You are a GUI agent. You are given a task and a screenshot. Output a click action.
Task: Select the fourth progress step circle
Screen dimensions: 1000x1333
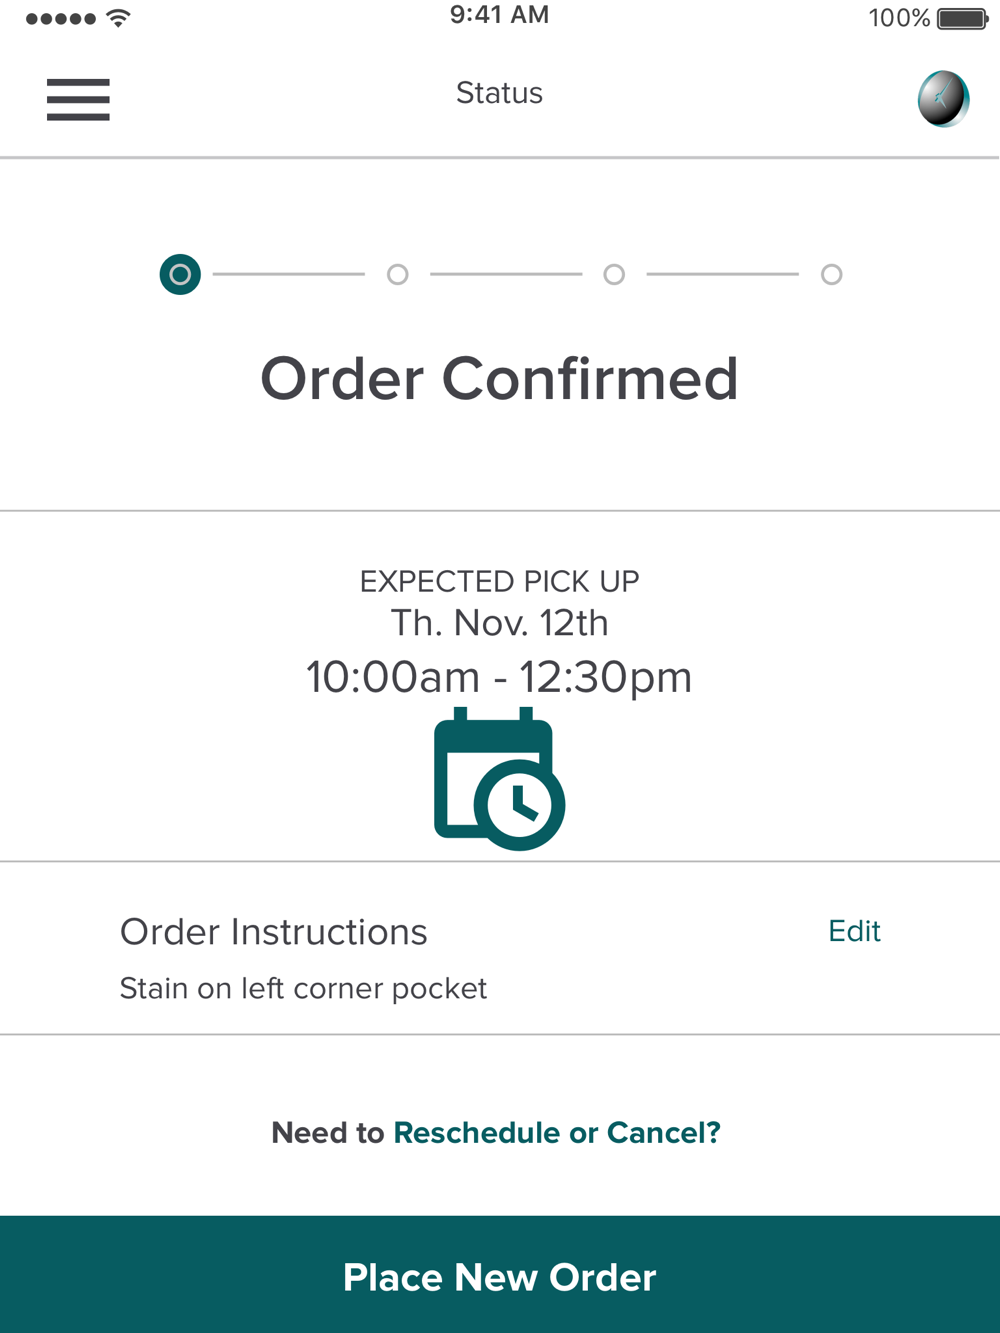(832, 274)
